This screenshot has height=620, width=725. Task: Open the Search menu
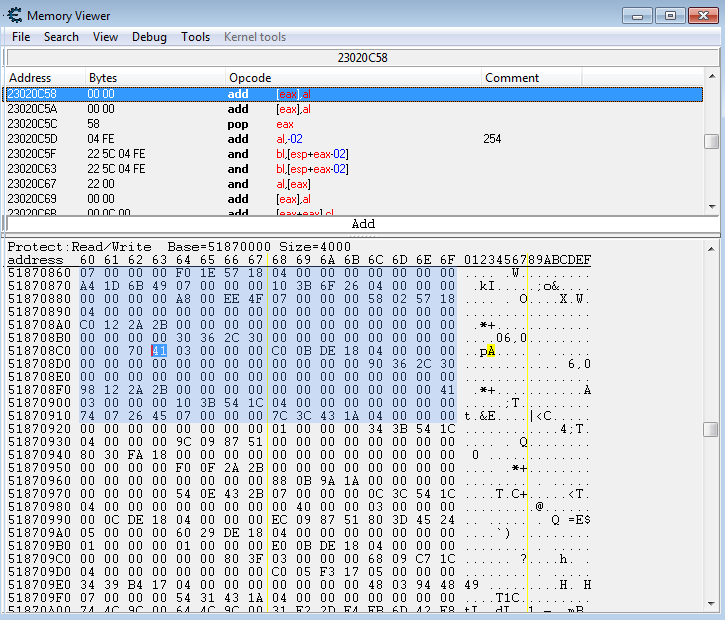61,37
